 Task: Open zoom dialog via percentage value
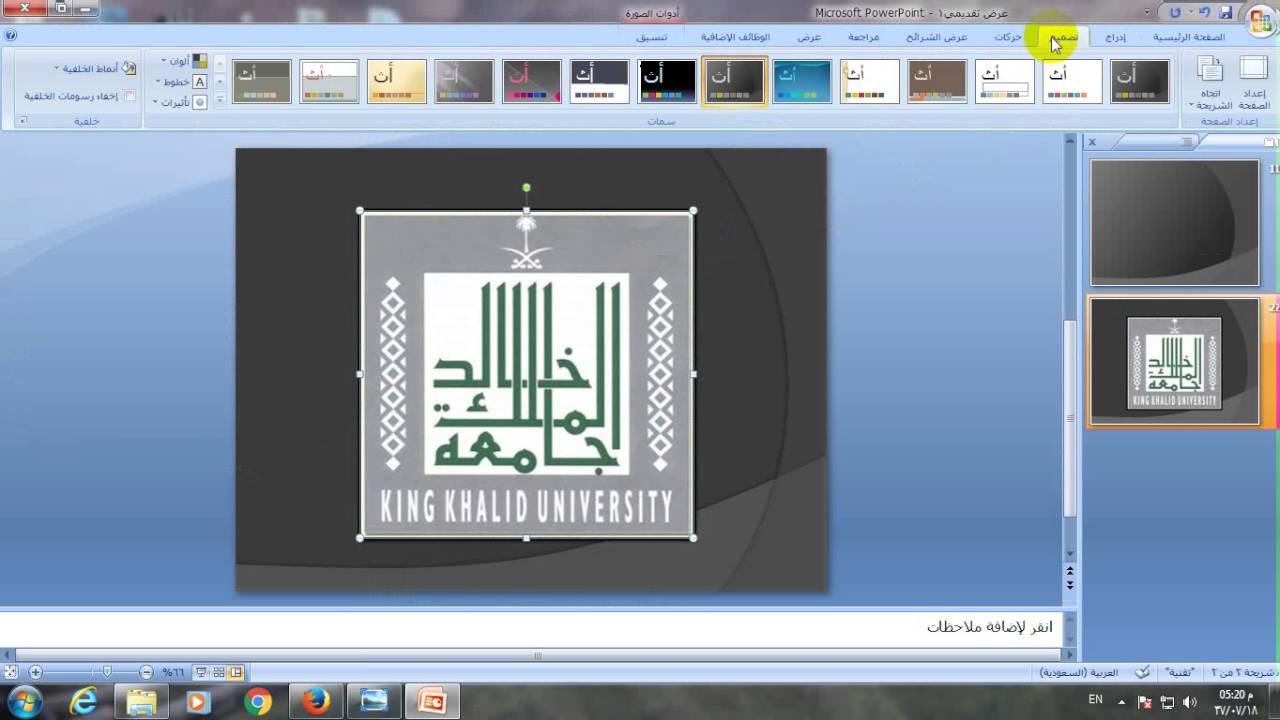coord(174,673)
